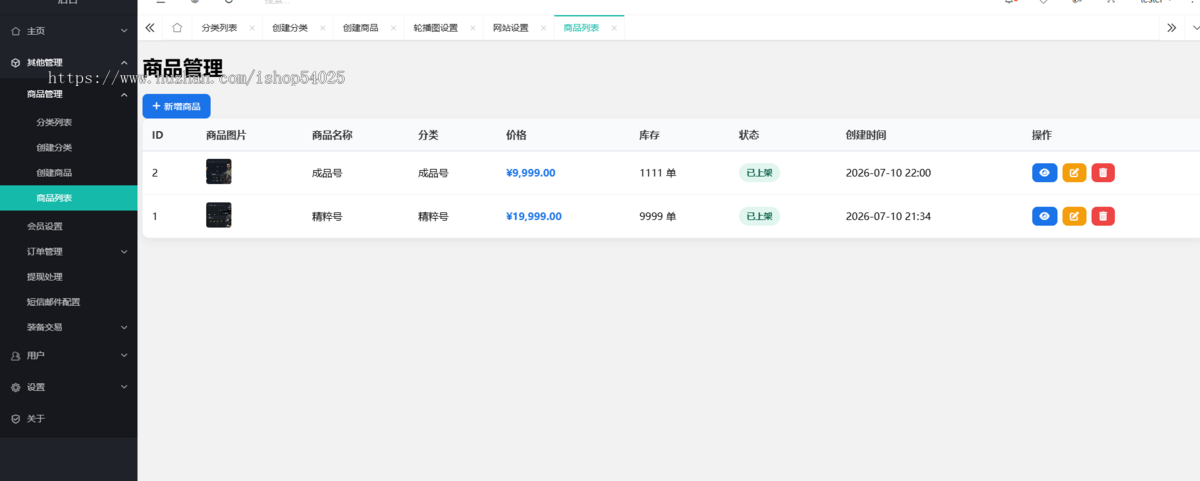The width and height of the screenshot is (1200, 481).
Task: Switch to the 创建分类 tab
Action: coord(290,28)
